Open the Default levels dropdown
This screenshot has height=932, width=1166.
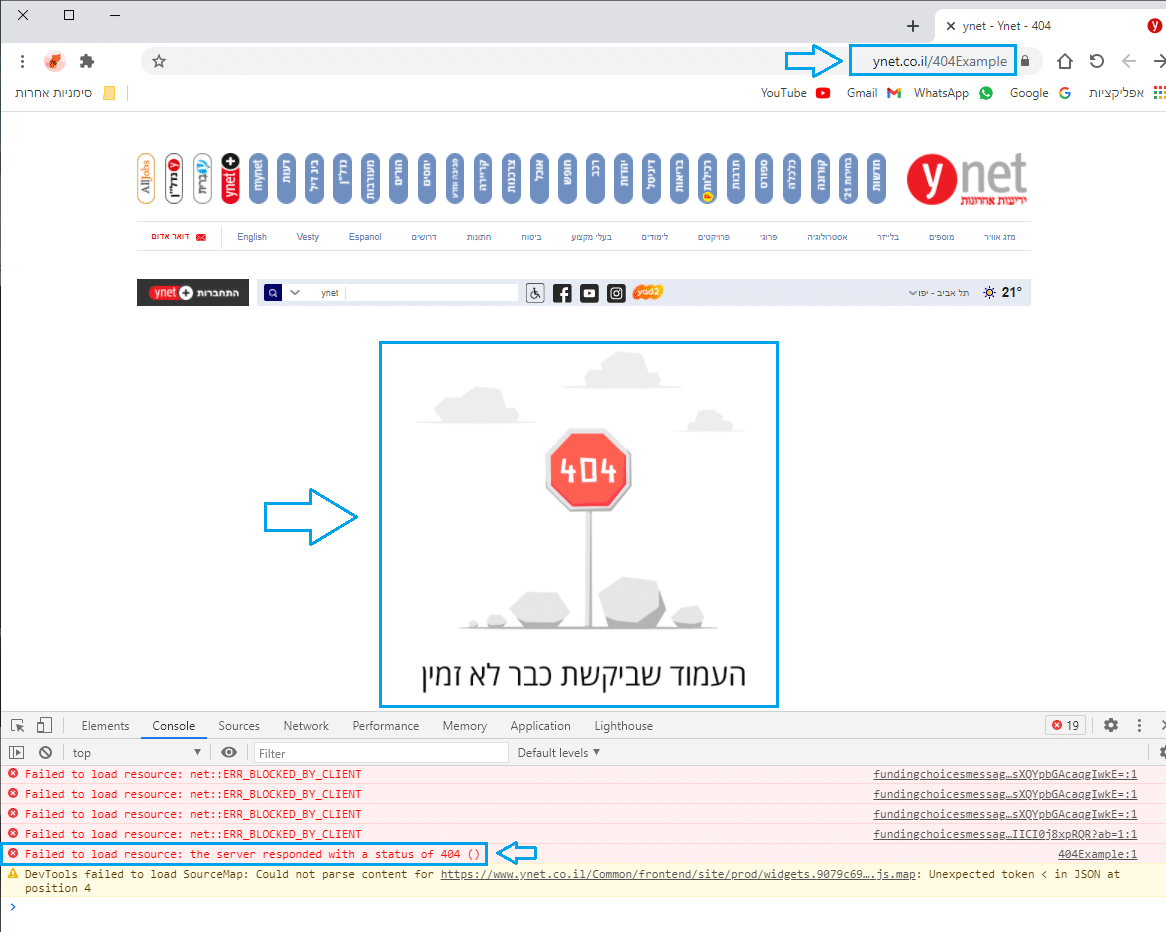(558, 753)
